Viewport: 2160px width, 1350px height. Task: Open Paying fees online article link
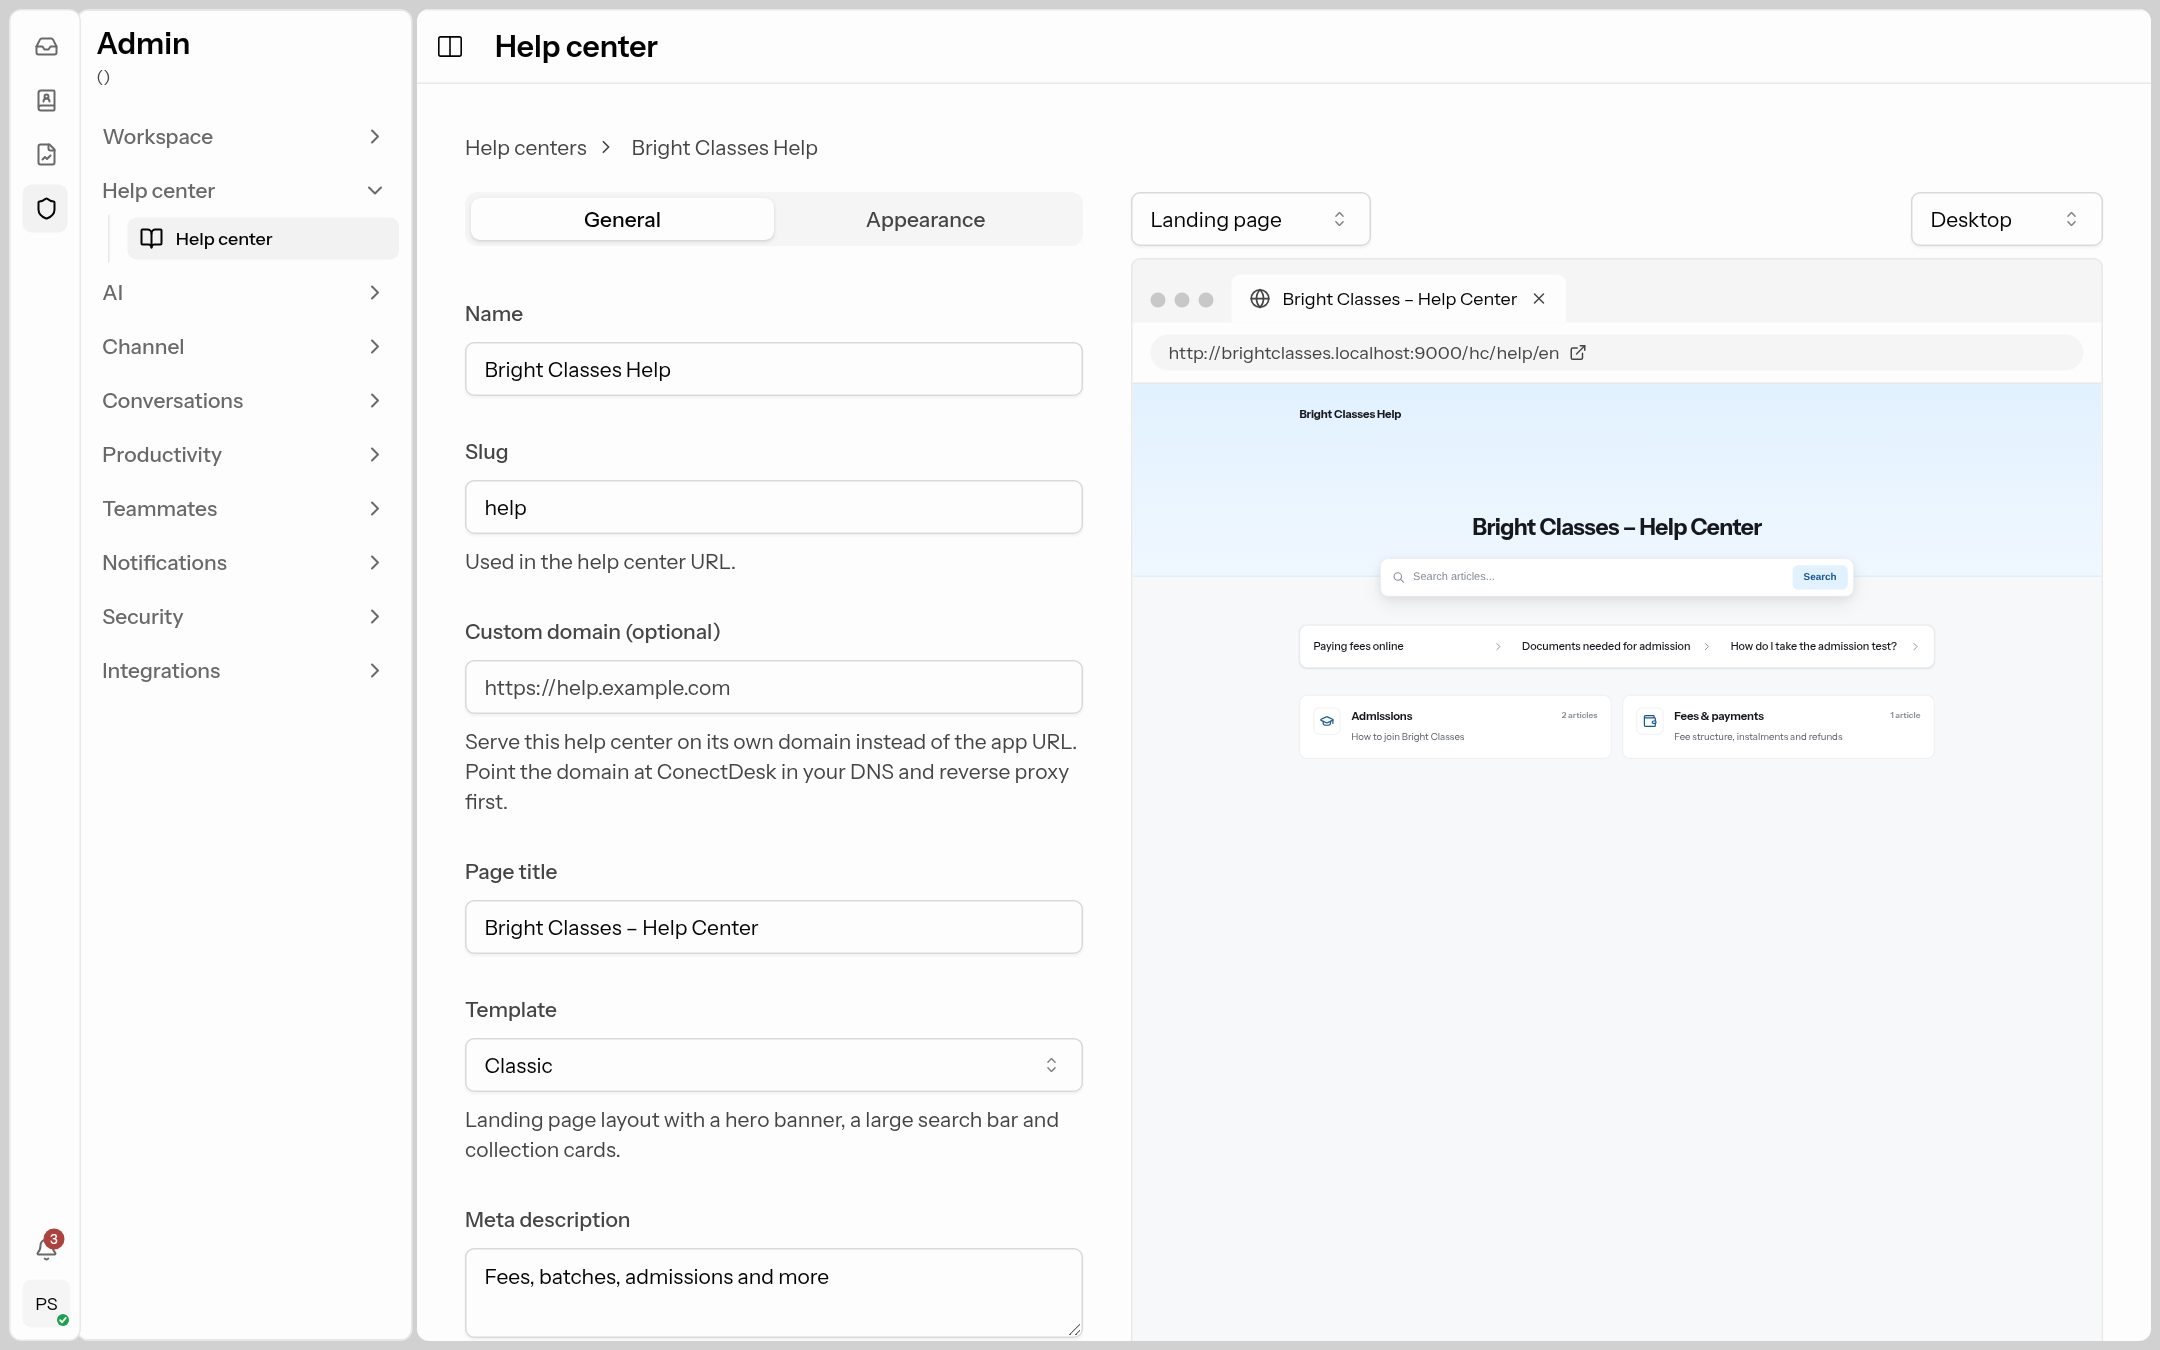point(1406,647)
